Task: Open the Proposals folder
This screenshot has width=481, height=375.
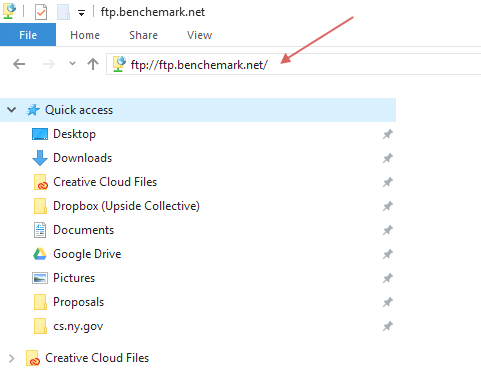Action: (78, 302)
